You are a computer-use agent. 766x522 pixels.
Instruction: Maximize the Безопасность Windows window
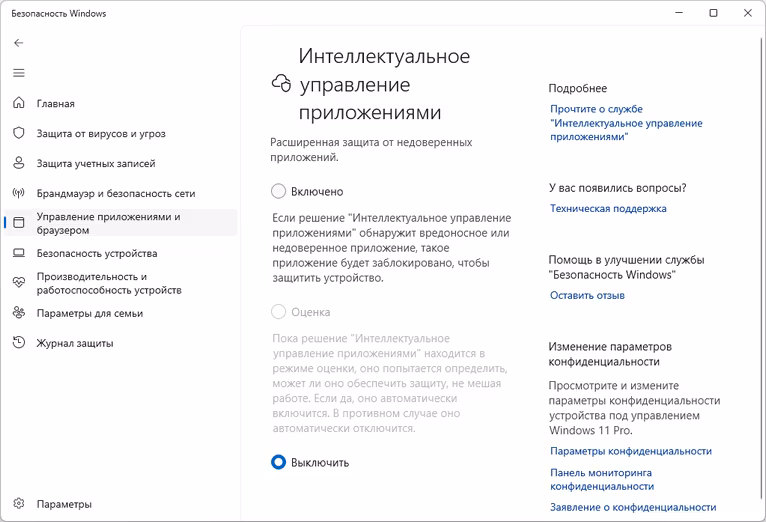pos(713,13)
